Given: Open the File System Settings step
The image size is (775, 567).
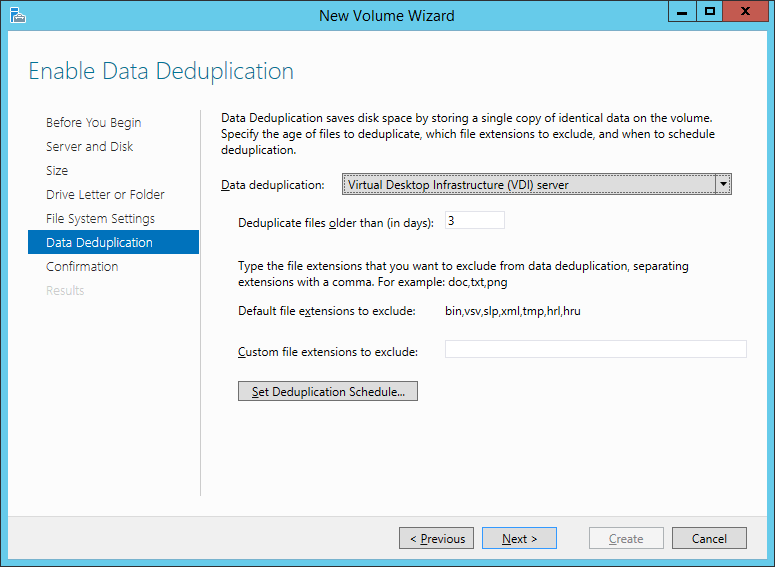Looking at the screenshot, I should click(x=100, y=218).
